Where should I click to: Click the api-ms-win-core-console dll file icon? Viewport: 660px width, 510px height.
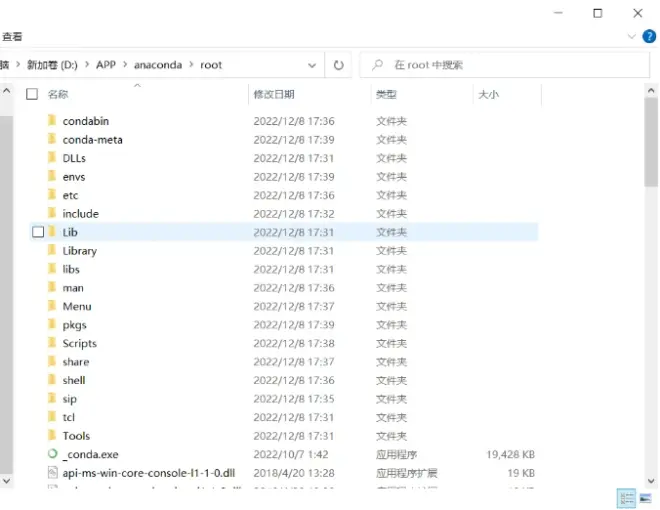coord(53,473)
